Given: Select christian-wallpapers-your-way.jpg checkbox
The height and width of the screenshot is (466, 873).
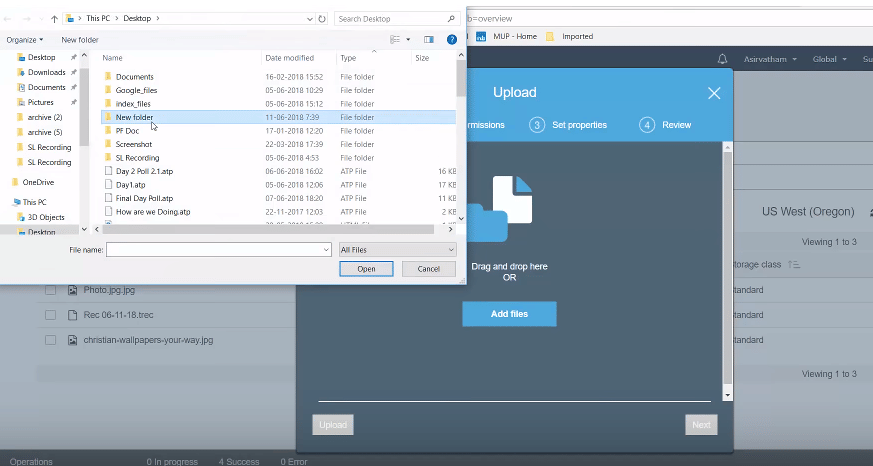Looking at the screenshot, I should coord(50,340).
